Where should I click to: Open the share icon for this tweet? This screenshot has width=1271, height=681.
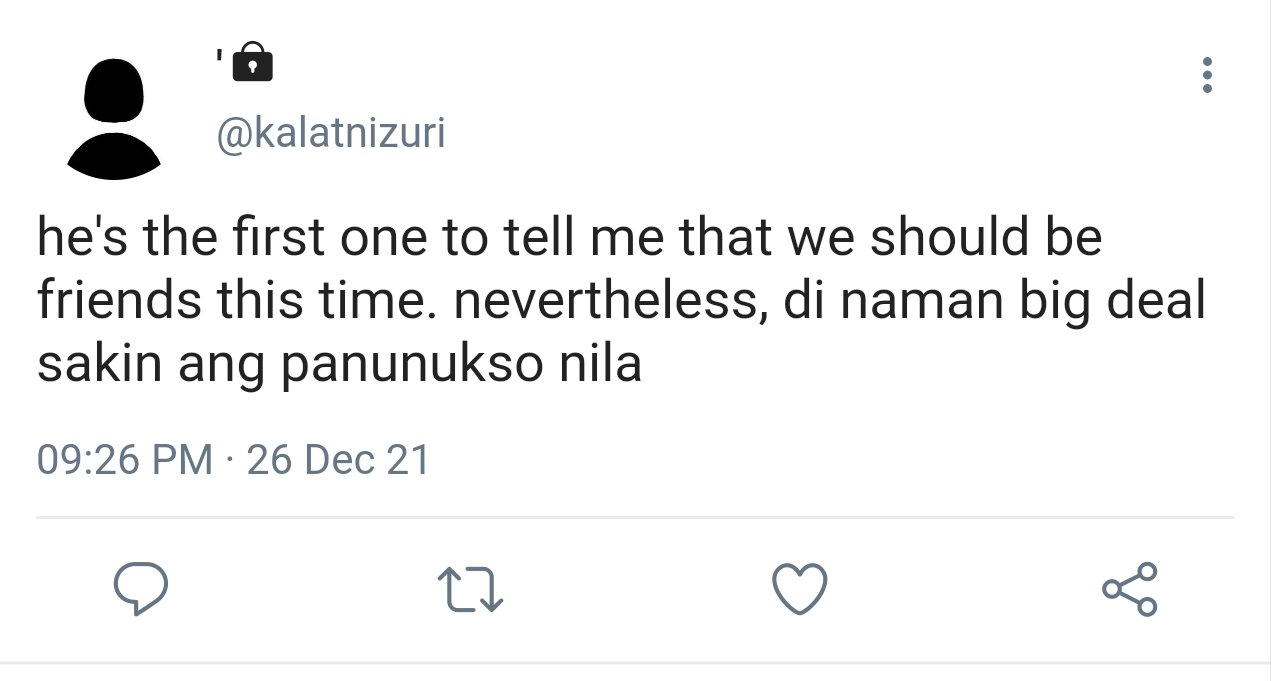point(1131,588)
